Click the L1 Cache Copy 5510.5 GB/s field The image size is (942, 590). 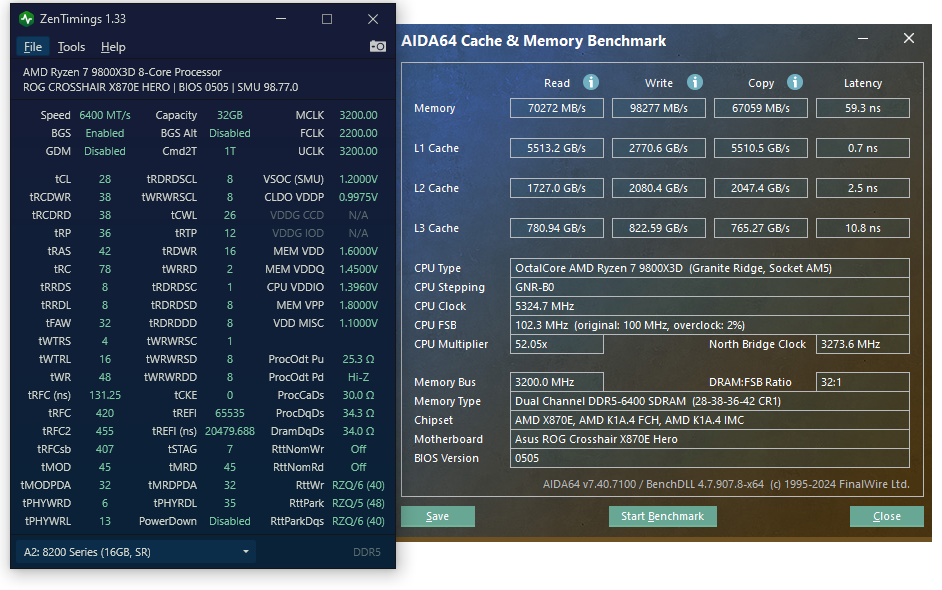point(761,148)
